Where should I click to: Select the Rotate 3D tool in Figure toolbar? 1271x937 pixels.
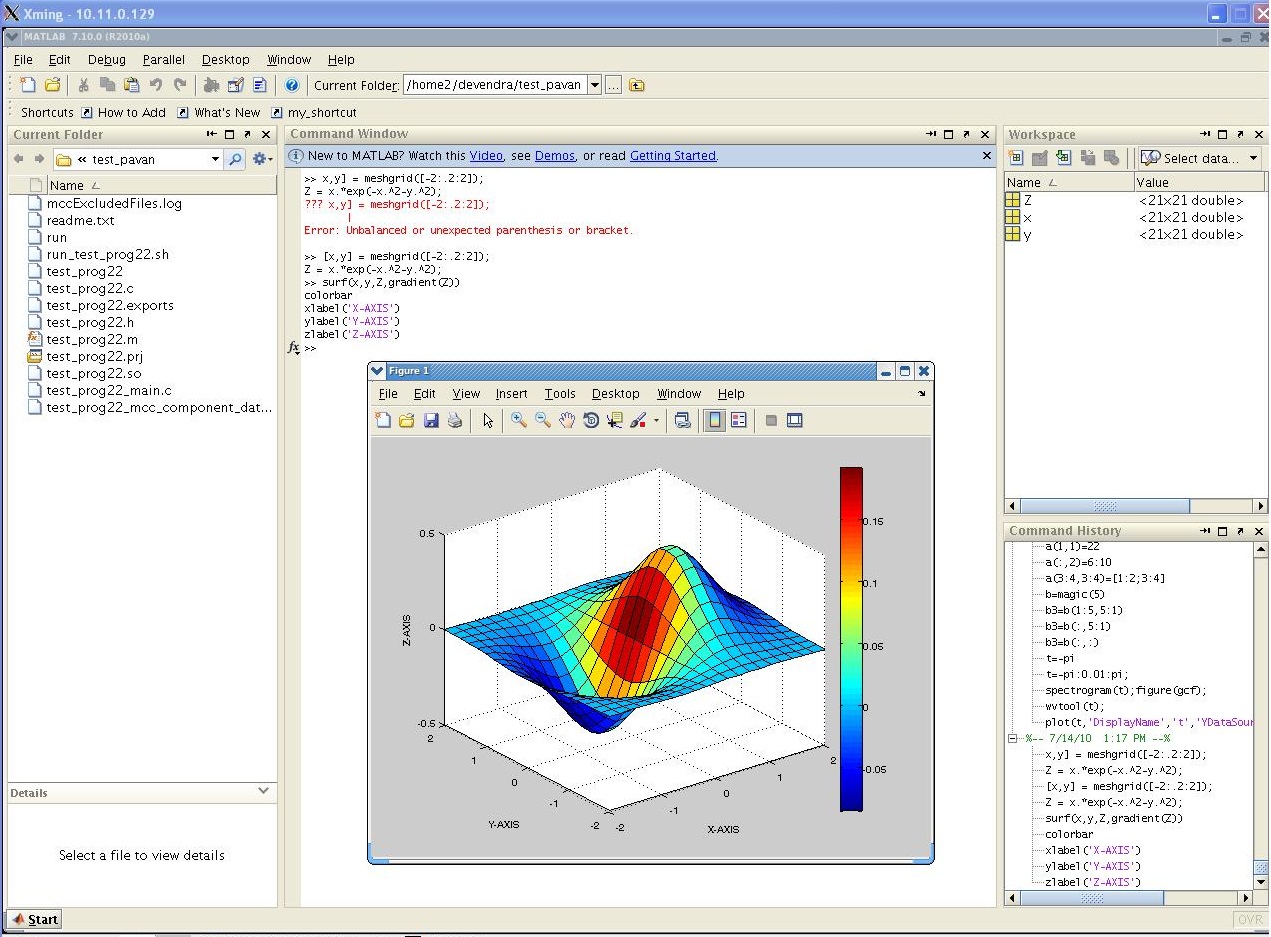click(x=591, y=421)
